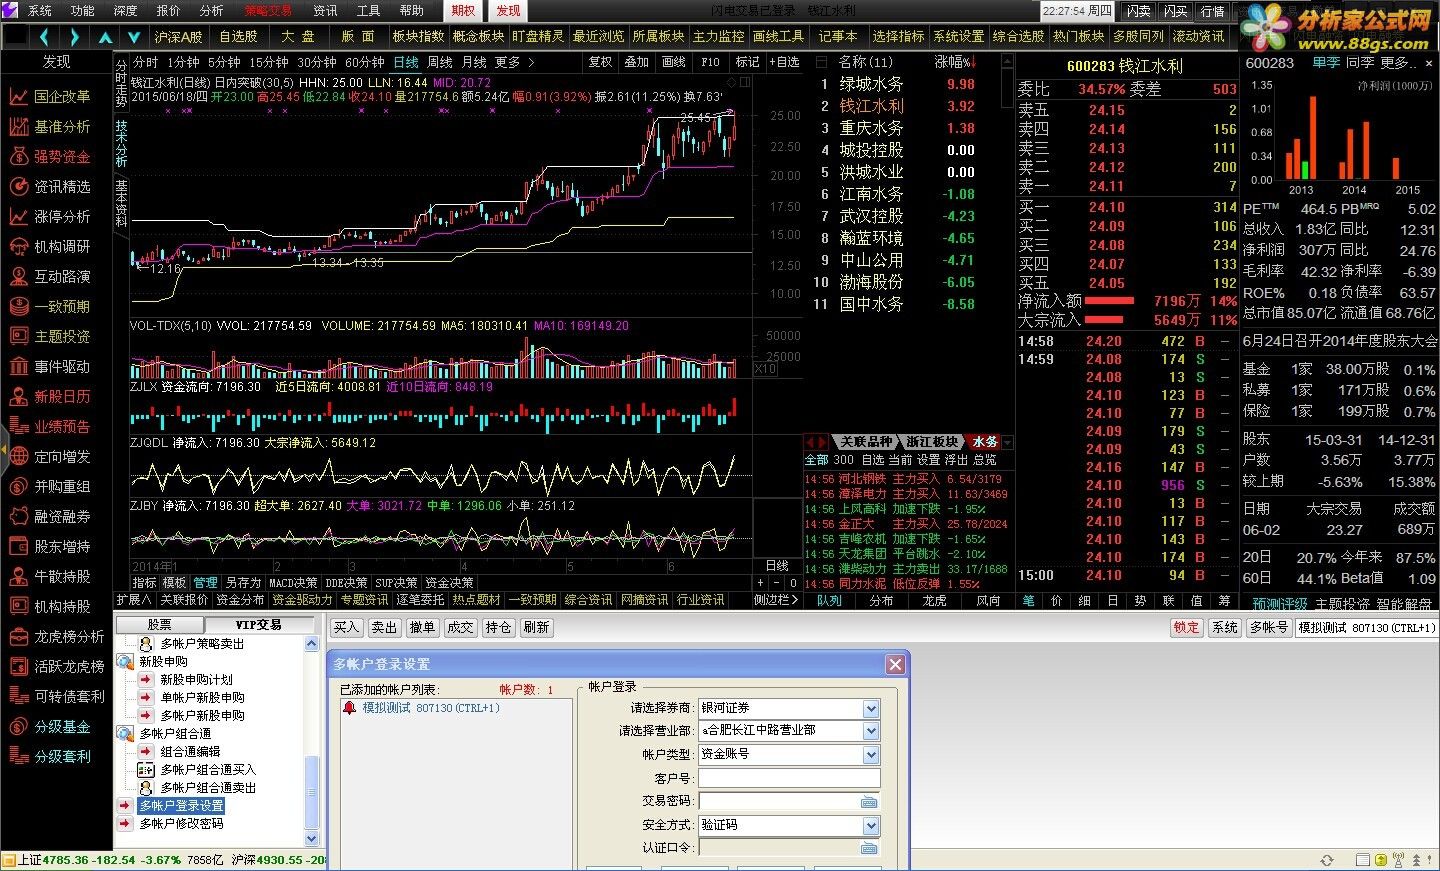Screen dimensions: 1440x871
Task: Click the + zoom-in chart button
Action: coord(760,583)
